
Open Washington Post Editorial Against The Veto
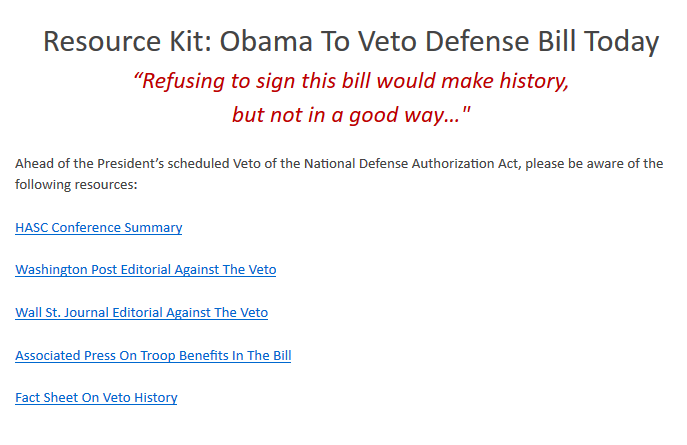click(x=145, y=269)
